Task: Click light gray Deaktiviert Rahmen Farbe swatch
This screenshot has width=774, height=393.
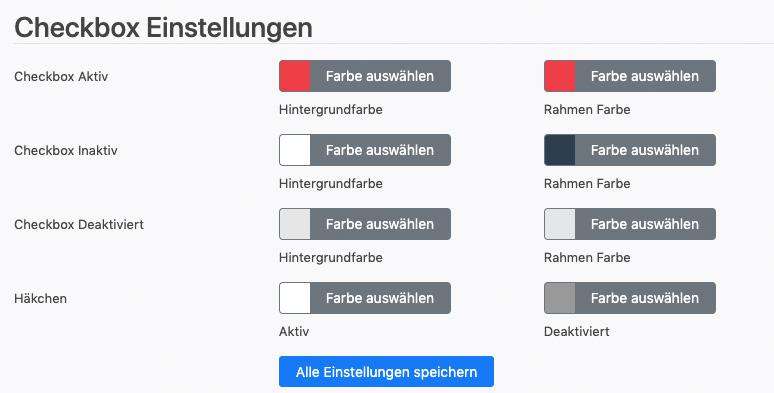Action: pyautogui.click(x=560, y=224)
